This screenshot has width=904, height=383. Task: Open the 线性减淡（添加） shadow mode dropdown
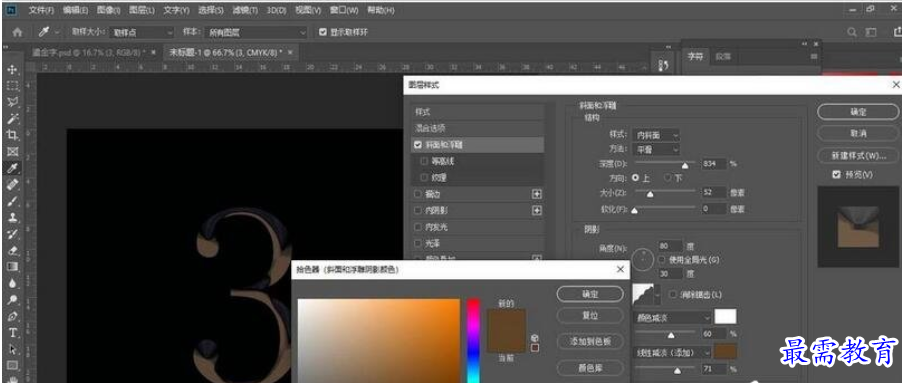pos(672,352)
